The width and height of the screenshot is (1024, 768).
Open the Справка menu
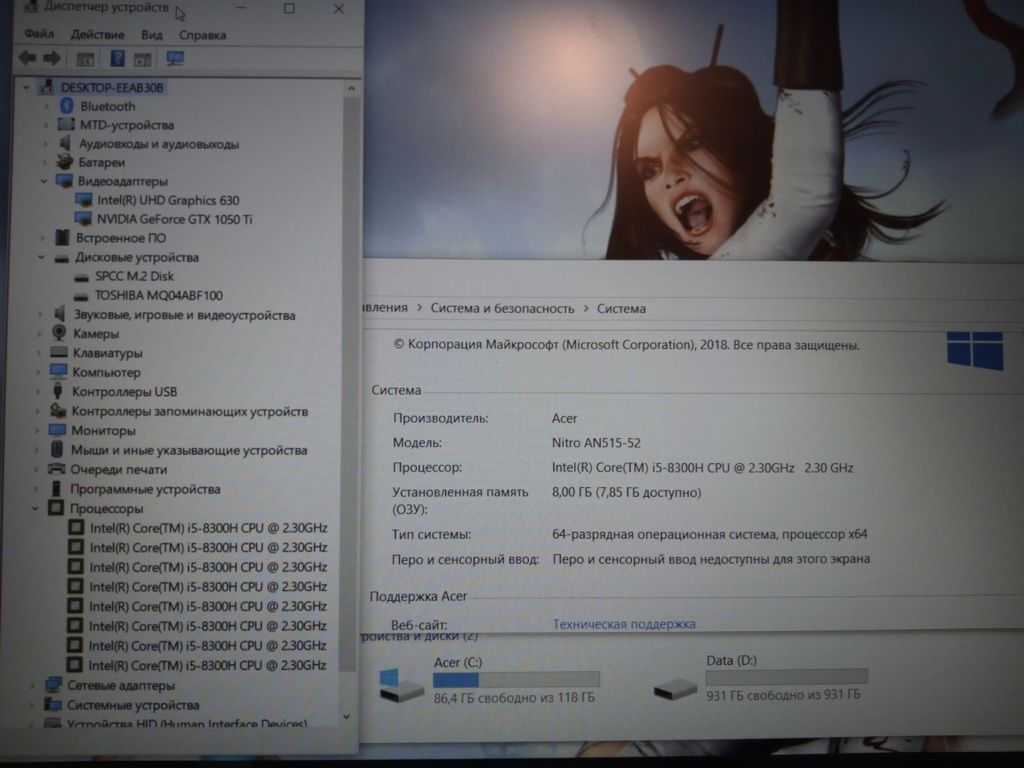click(202, 35)
